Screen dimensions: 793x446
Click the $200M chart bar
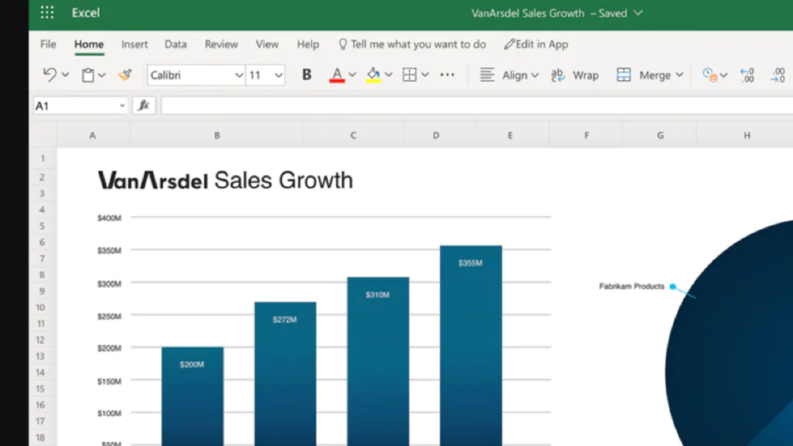pyautogui.click(x=192, y=396)
